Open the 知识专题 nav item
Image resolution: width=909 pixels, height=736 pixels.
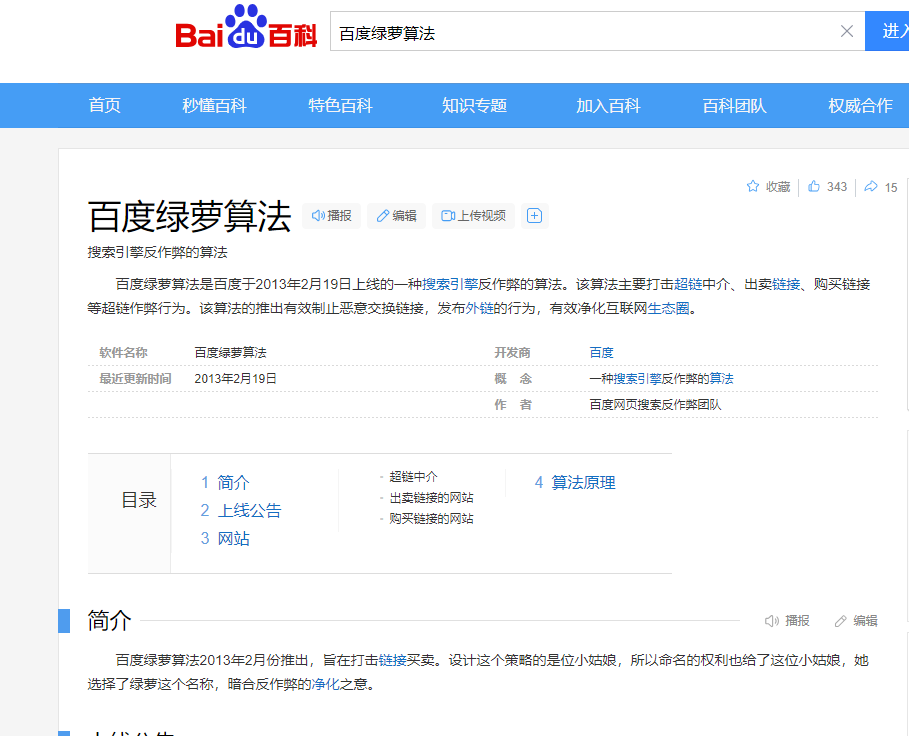tap(474, 105)
